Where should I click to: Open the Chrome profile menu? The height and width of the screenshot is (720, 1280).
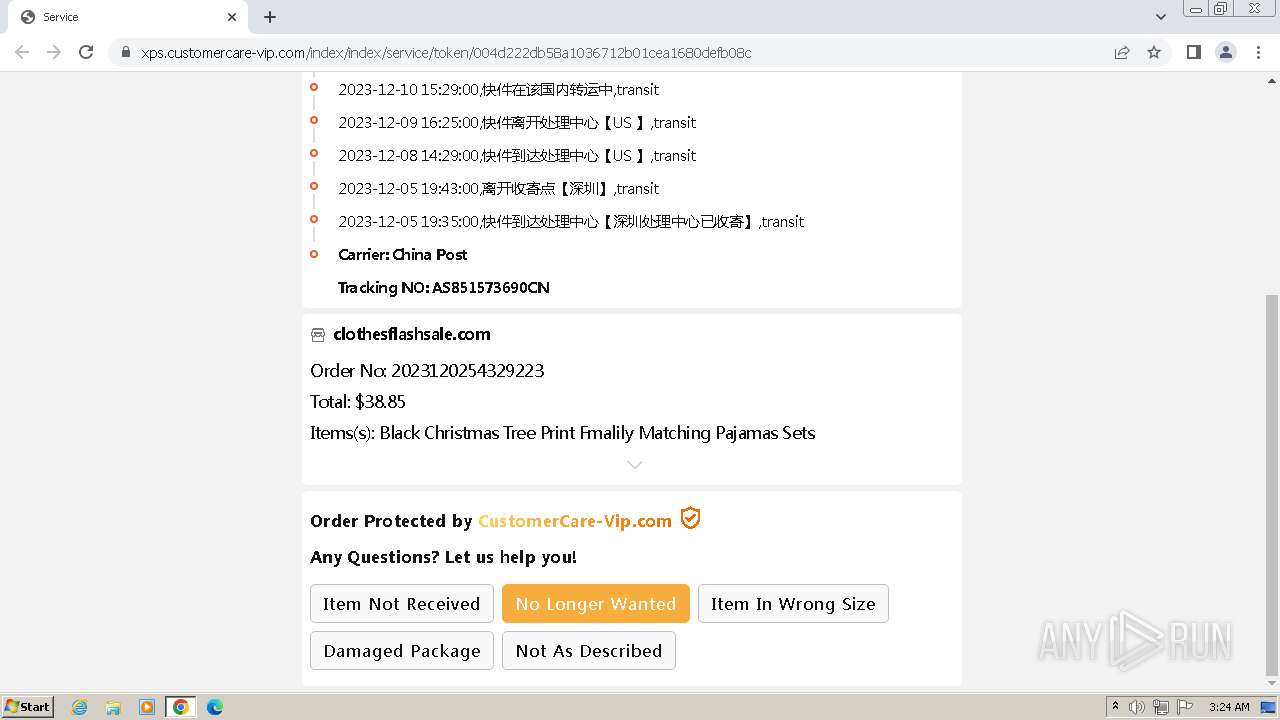[1226, 52]
